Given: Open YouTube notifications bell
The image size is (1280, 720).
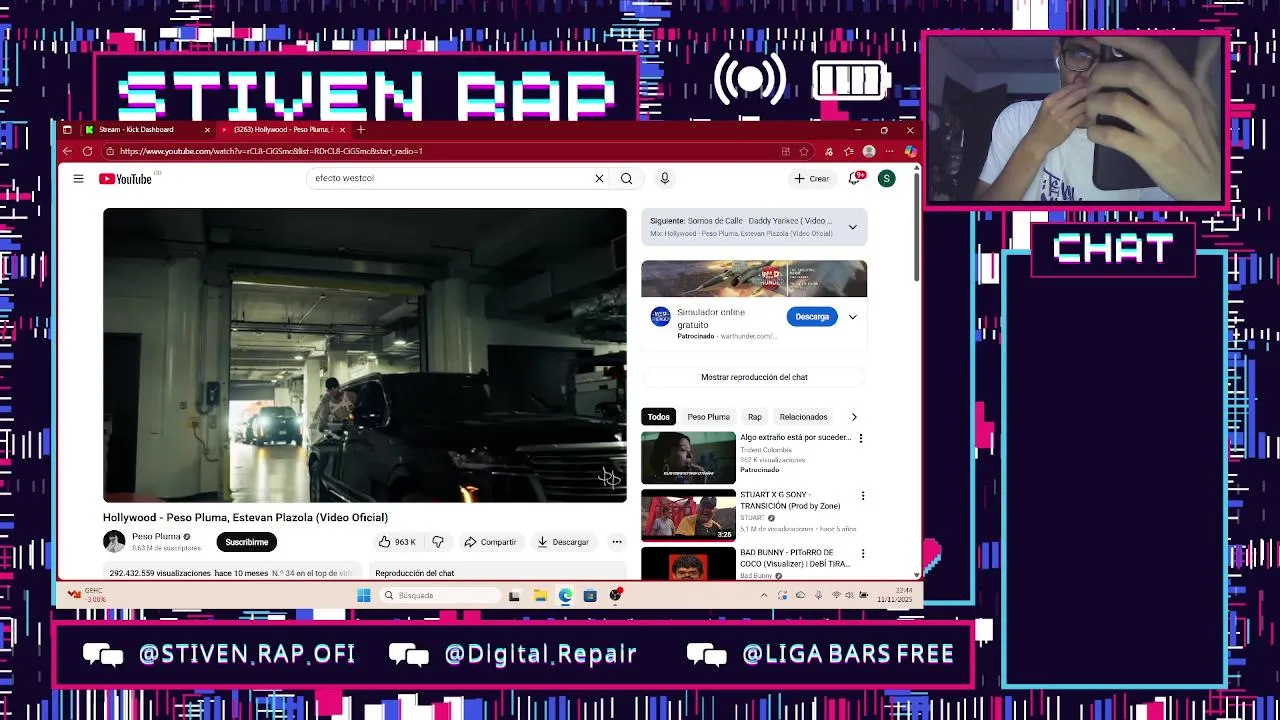Looking at the screenshot, I should pos(855,178).
